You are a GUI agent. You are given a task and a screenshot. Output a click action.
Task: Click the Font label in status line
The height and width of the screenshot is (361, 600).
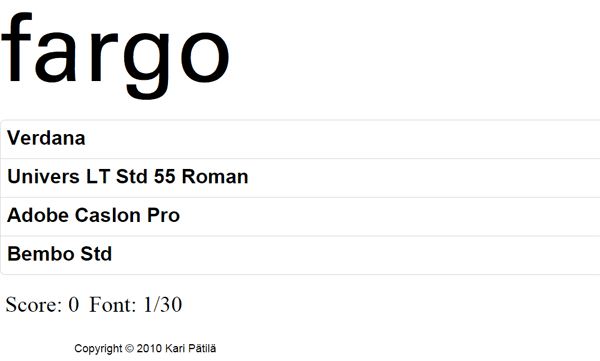[x=112, y=305]
